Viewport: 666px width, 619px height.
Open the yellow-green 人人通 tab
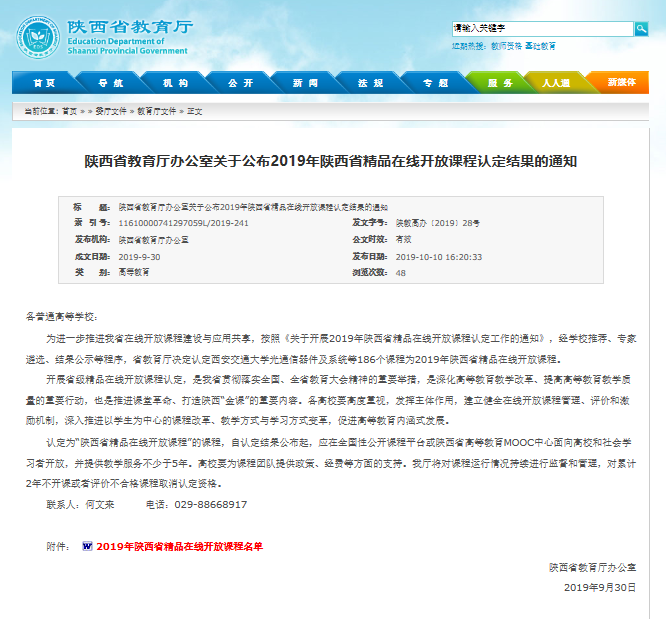[555, 83]
